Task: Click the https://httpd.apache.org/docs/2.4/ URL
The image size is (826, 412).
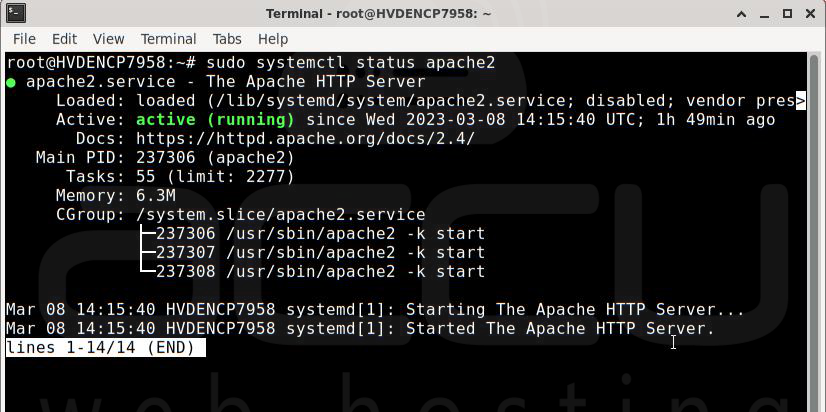Action: pos(306,139)
